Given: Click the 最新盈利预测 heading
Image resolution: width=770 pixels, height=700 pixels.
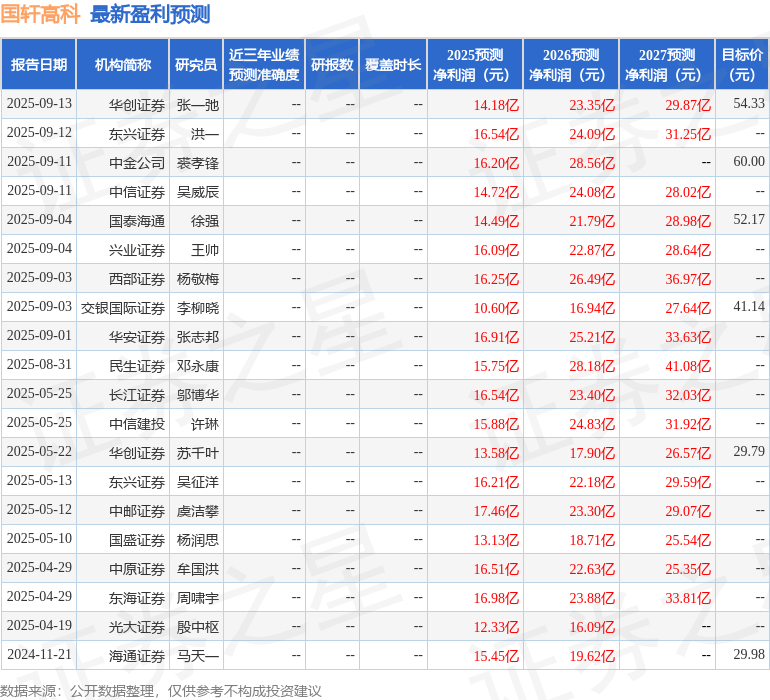Looking at the screenshot, I should [150, 14].
